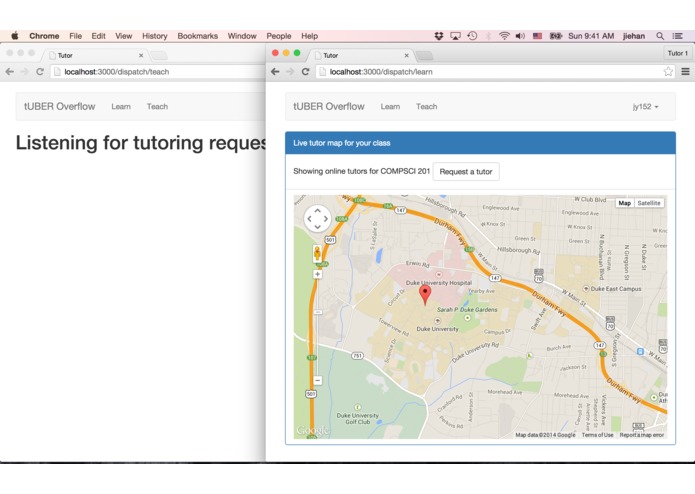Close the Tutor tab in back window
Image resolution: width=695 pixels, height=494 pixels.
(141, 55)
